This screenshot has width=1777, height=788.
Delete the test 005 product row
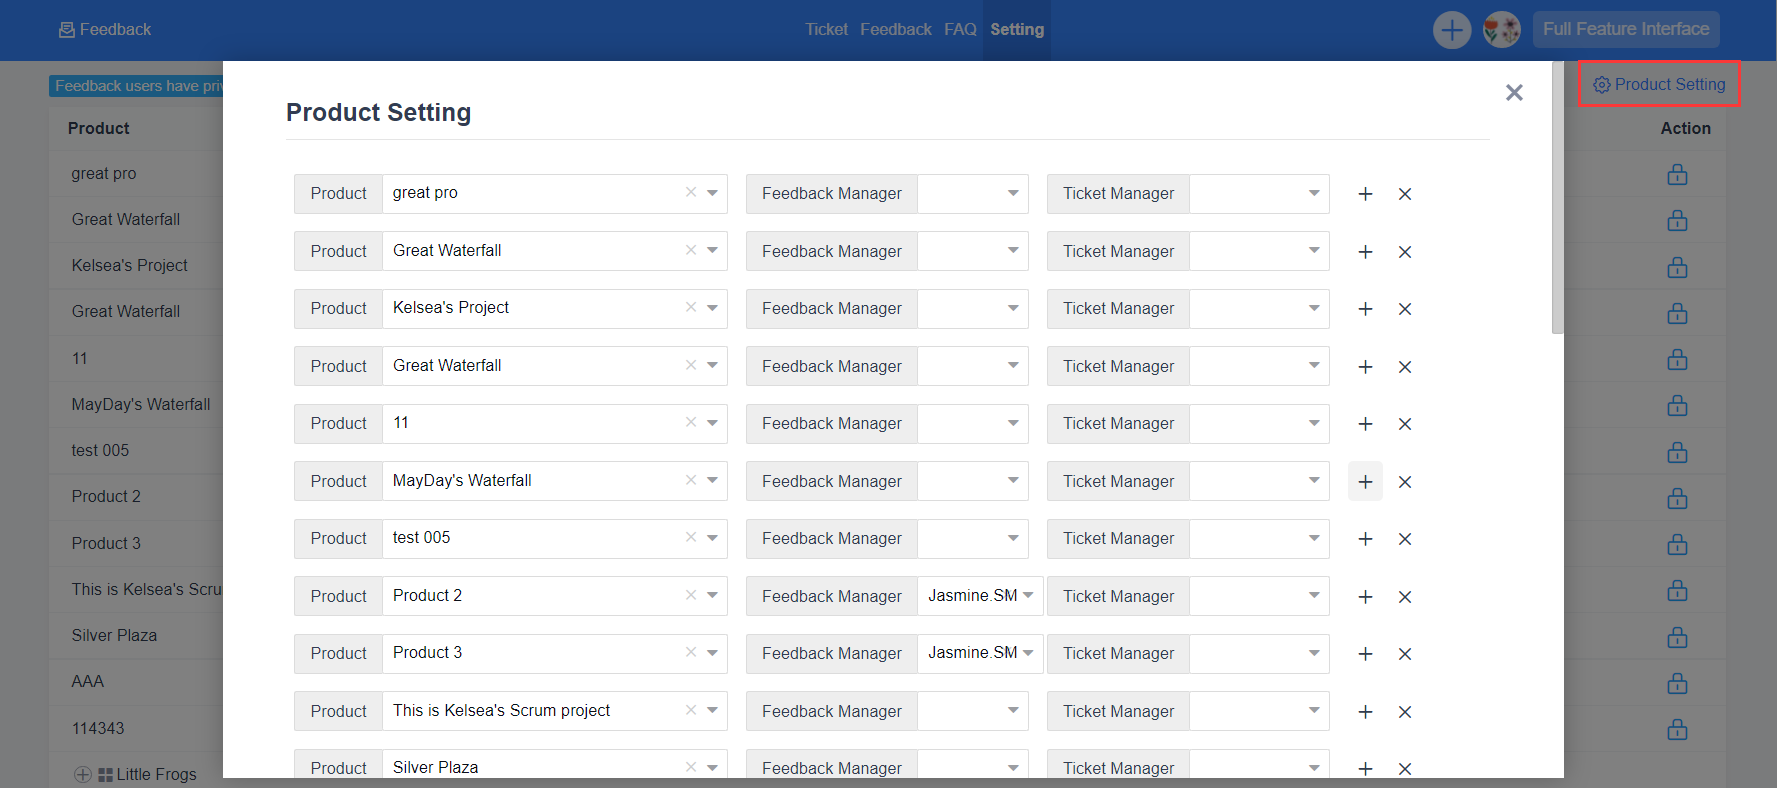coord(1405,539)
